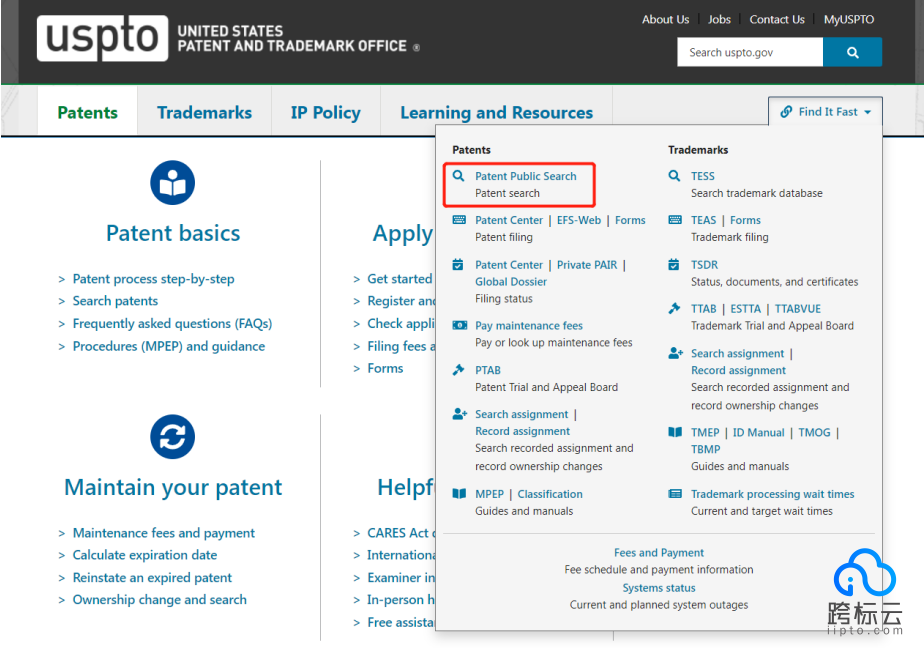The image size is (924, 648).
Task: Open Reinstate an expired patent link
Action: tap(152, 578)
